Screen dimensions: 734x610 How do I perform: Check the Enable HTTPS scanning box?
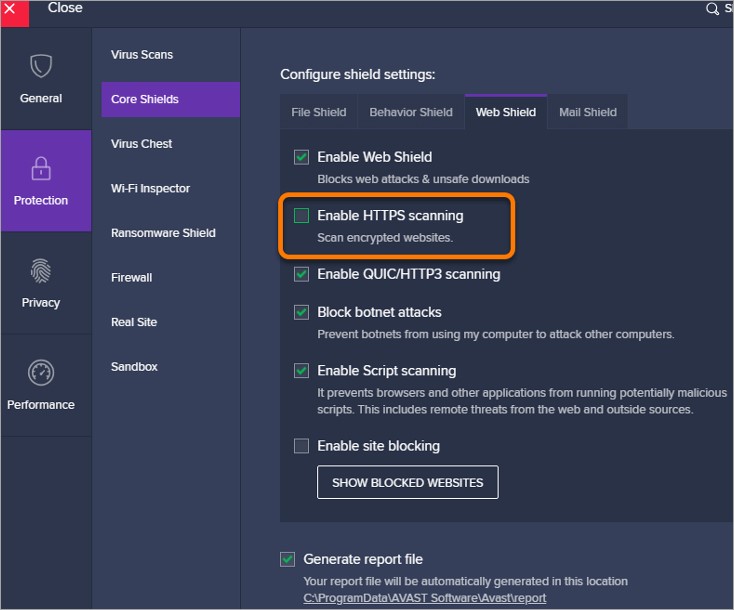click(x=301, y=216)
